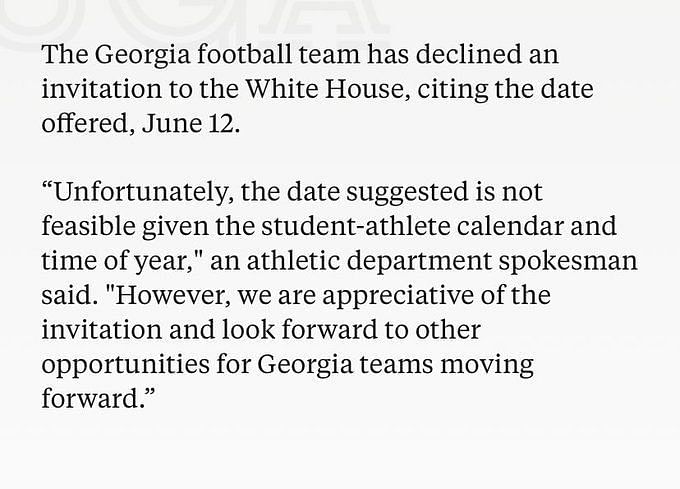Click the word "appreciative"
The image size is (680, 489).
pyautogui.click(x=398, y=296)
